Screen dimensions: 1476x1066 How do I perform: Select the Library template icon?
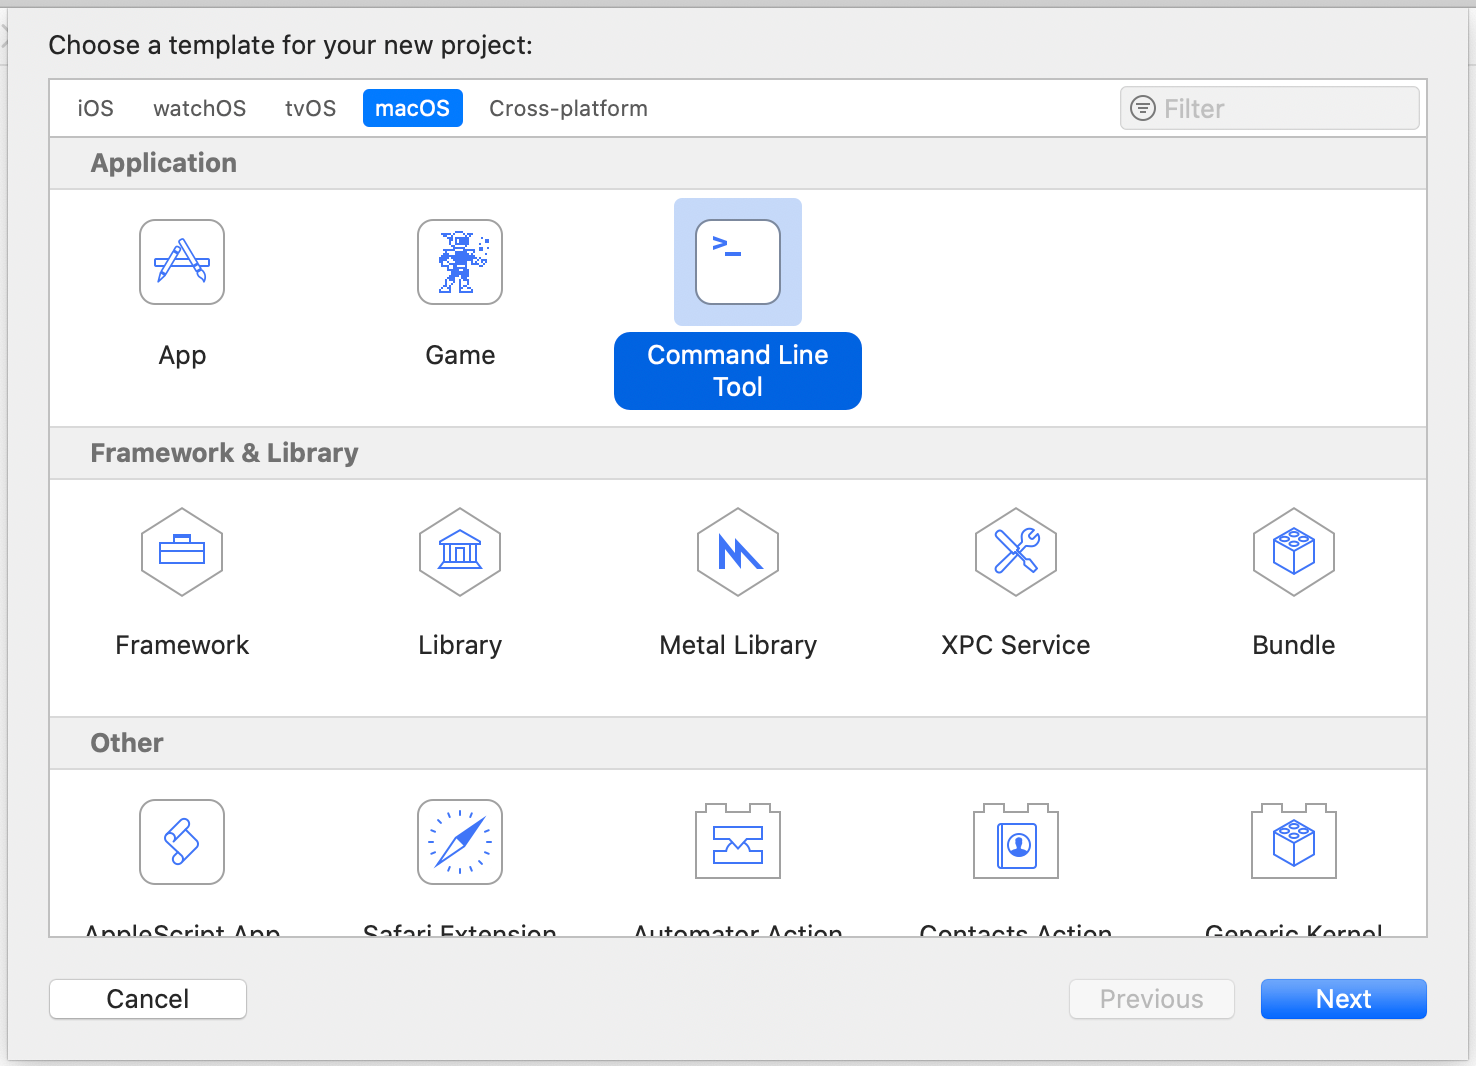[460, 552]
